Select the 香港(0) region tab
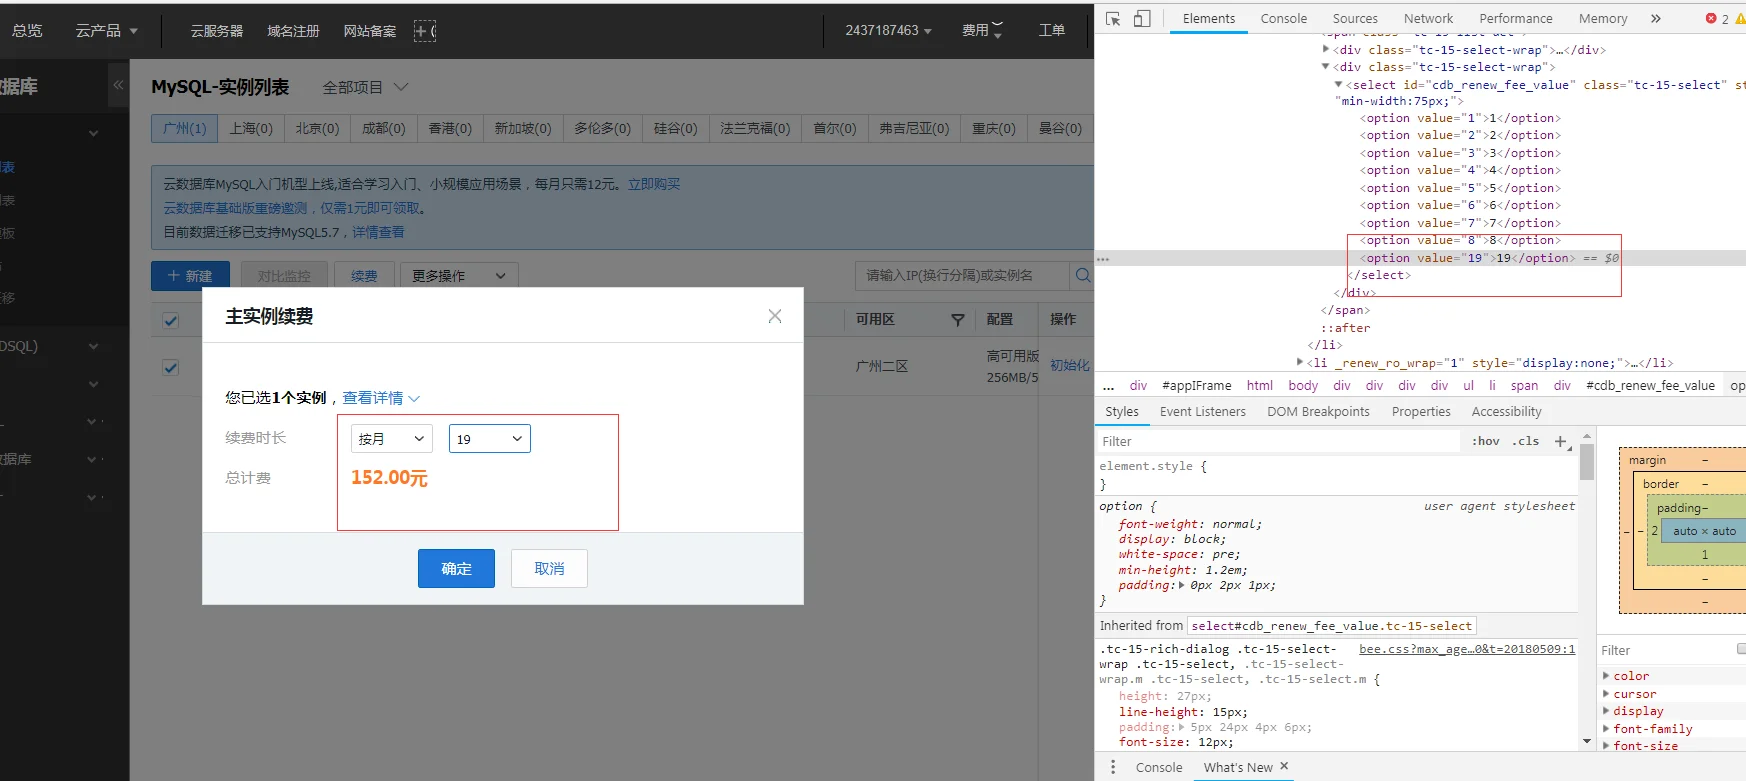The height and width of the screenshot is (781, 1746). point(450,129)
